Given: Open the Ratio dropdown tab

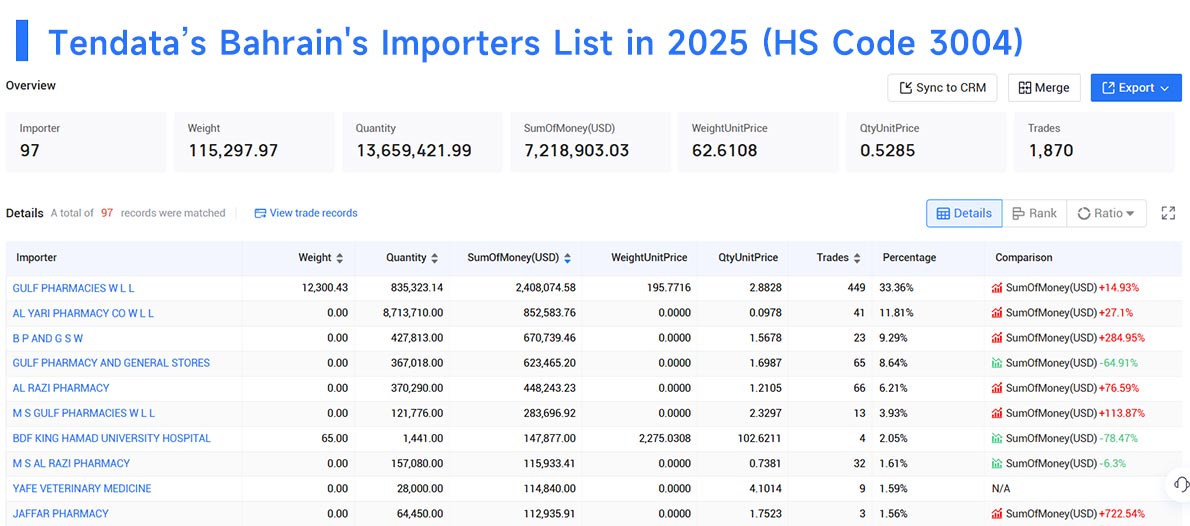Looking at the screenshot, I should [x=1106, y=213].
